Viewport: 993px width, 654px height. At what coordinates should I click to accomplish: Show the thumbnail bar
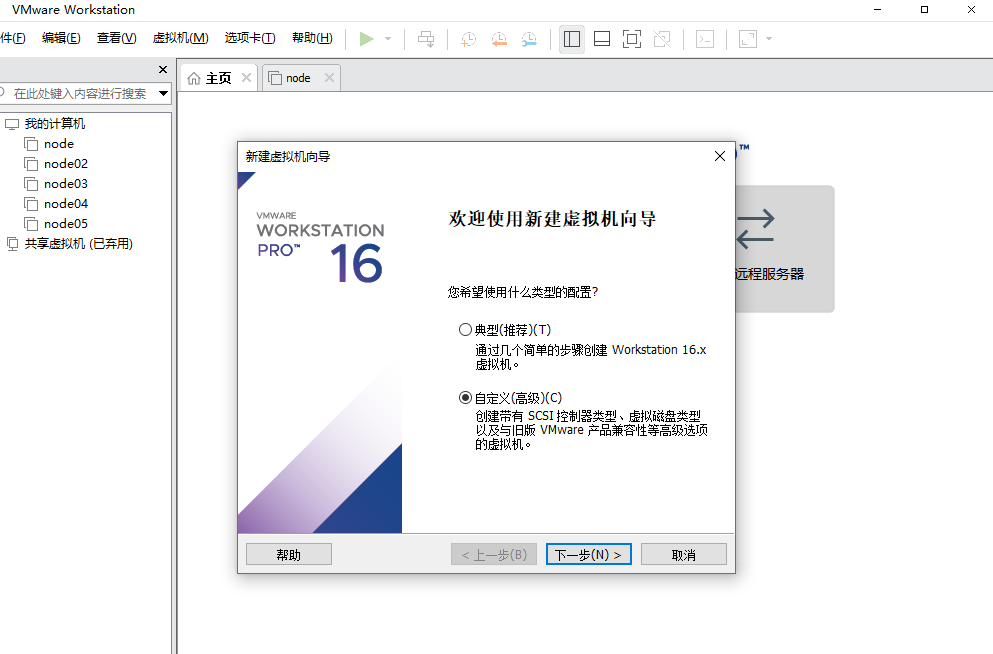click(x=601, y=39)
